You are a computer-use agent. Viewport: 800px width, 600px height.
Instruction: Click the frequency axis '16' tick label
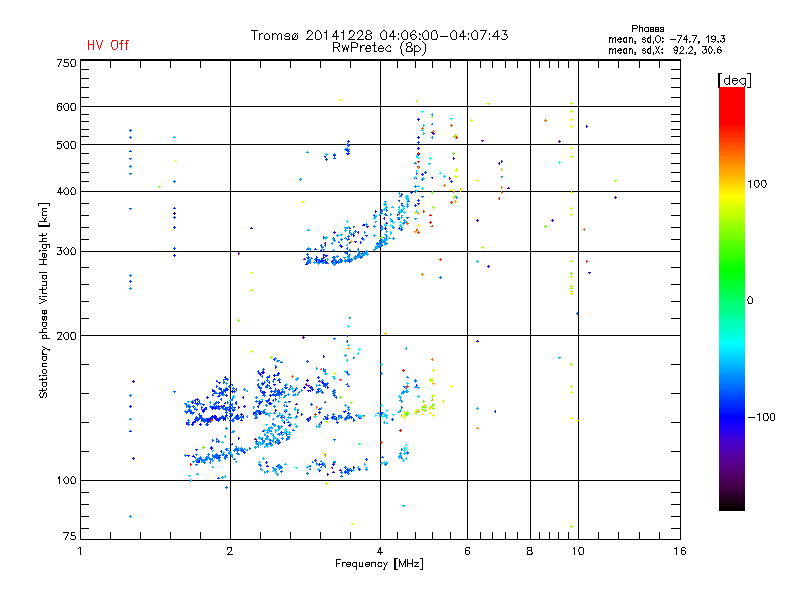point(680,551)
